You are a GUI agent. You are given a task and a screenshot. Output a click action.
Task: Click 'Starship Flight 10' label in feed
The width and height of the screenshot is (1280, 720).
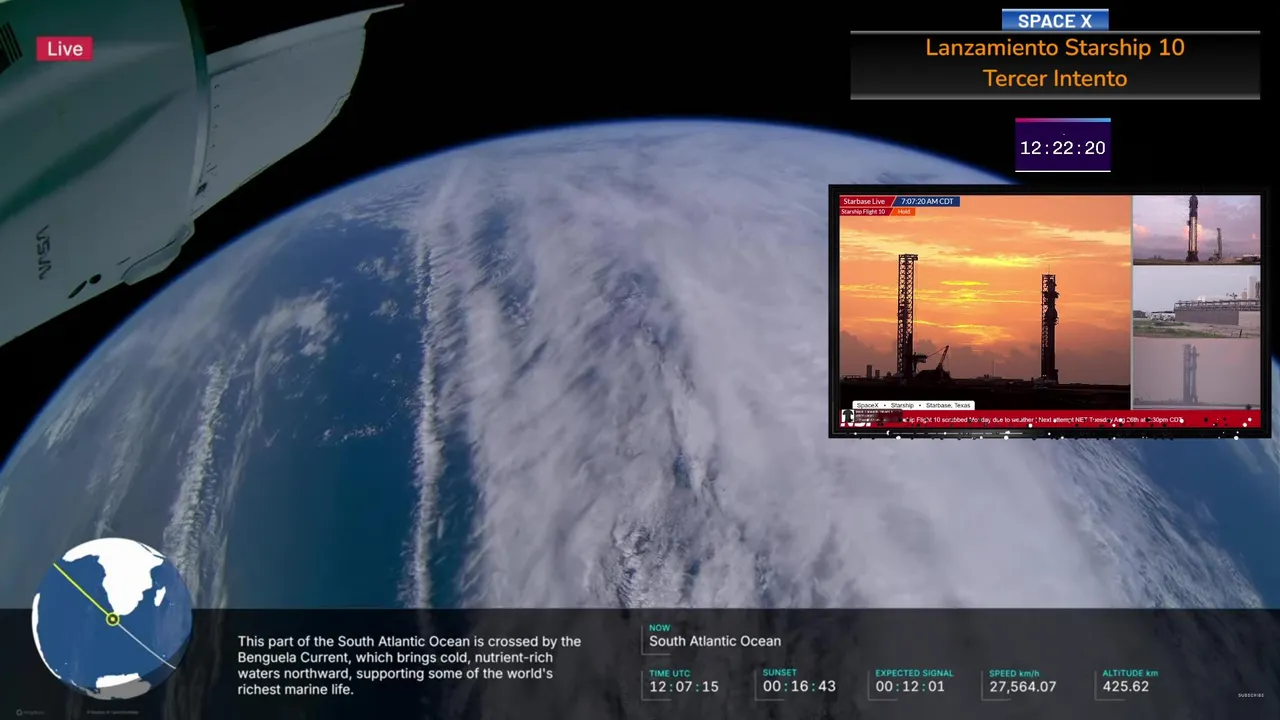[x=863, y=212]
